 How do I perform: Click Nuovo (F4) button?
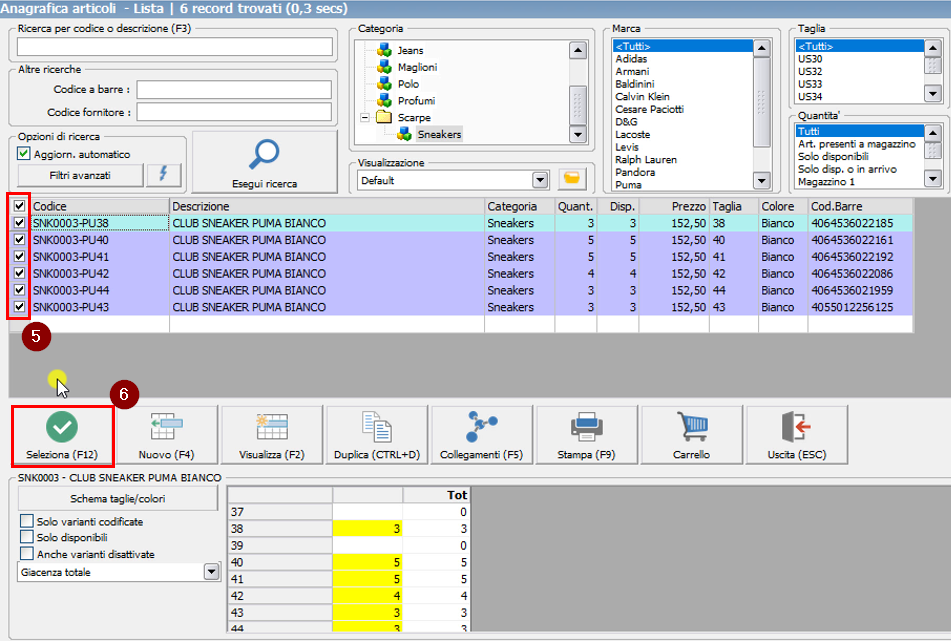pos(166,435)
